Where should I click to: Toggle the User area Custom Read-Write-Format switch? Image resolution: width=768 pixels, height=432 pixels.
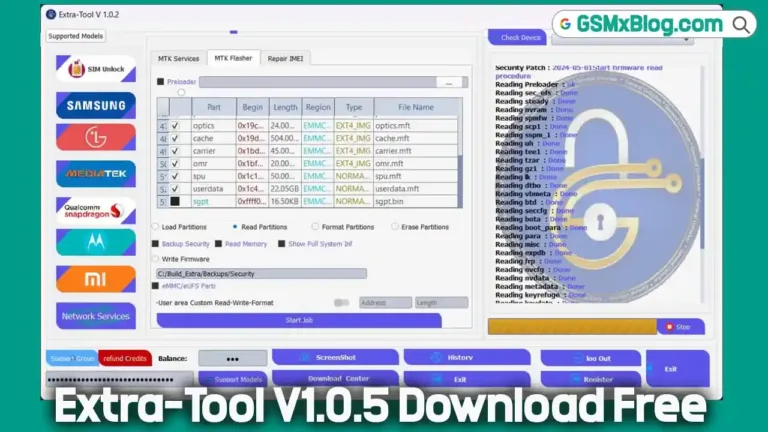coord(341,303)
